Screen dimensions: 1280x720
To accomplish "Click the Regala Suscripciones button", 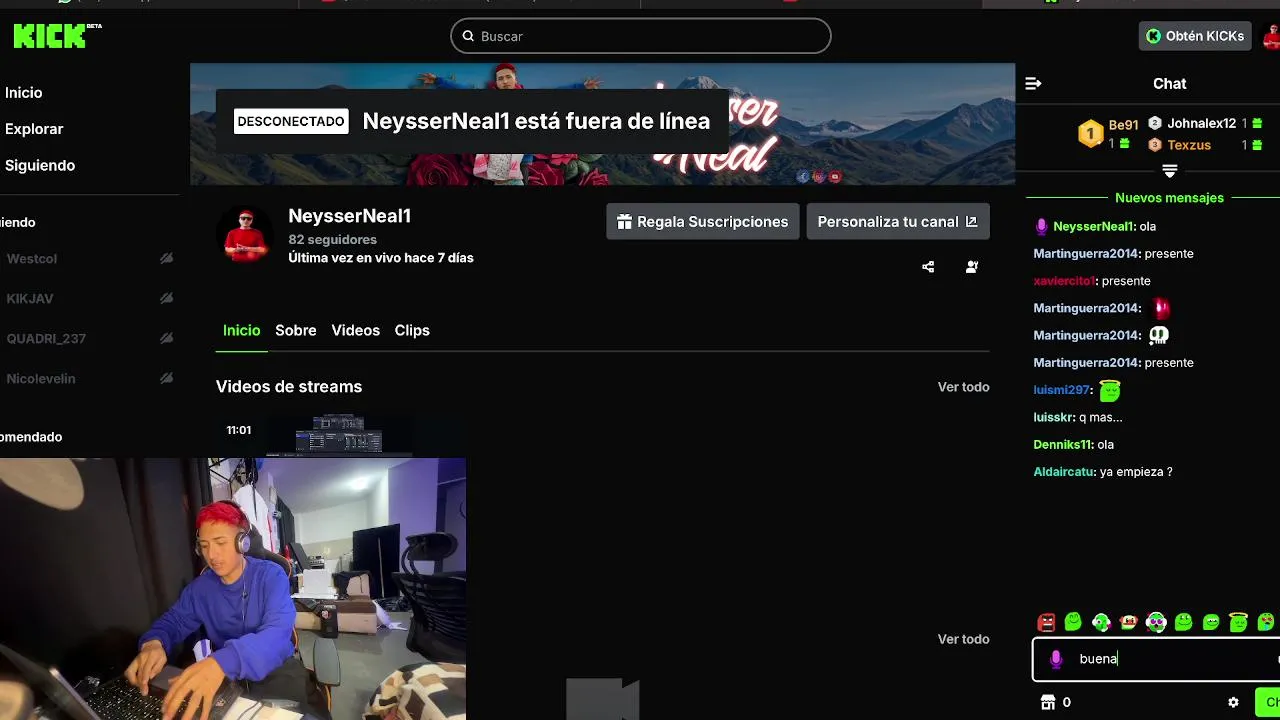I will 703,222.
